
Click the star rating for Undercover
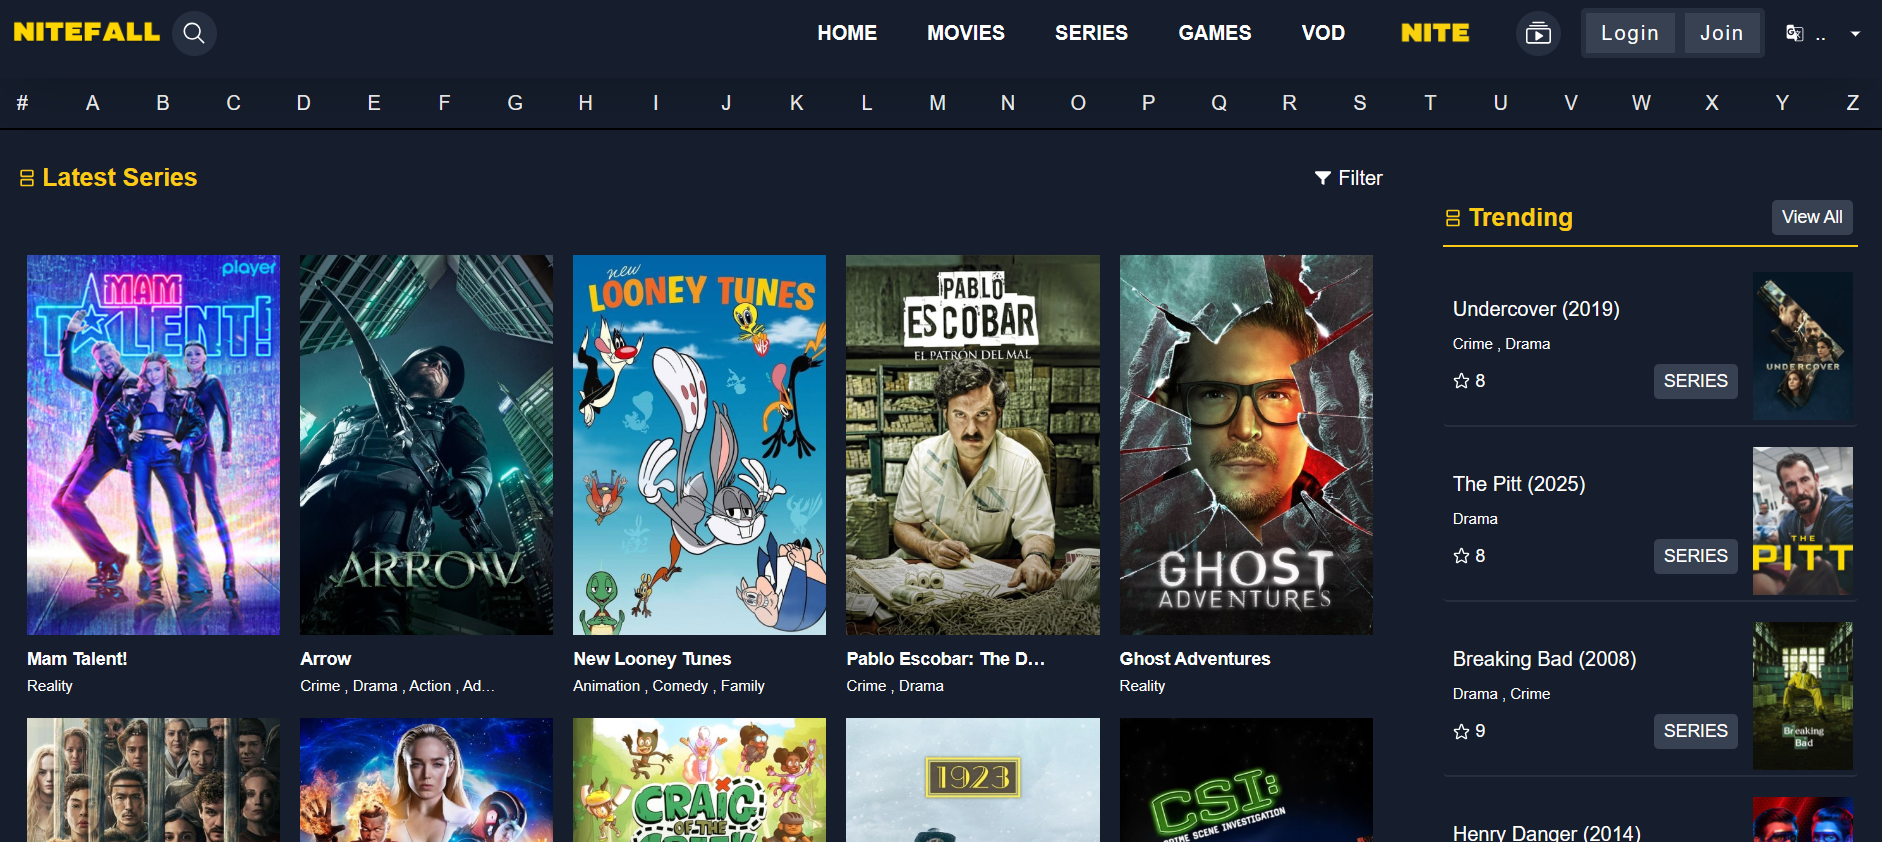[x=1469, y=381]
